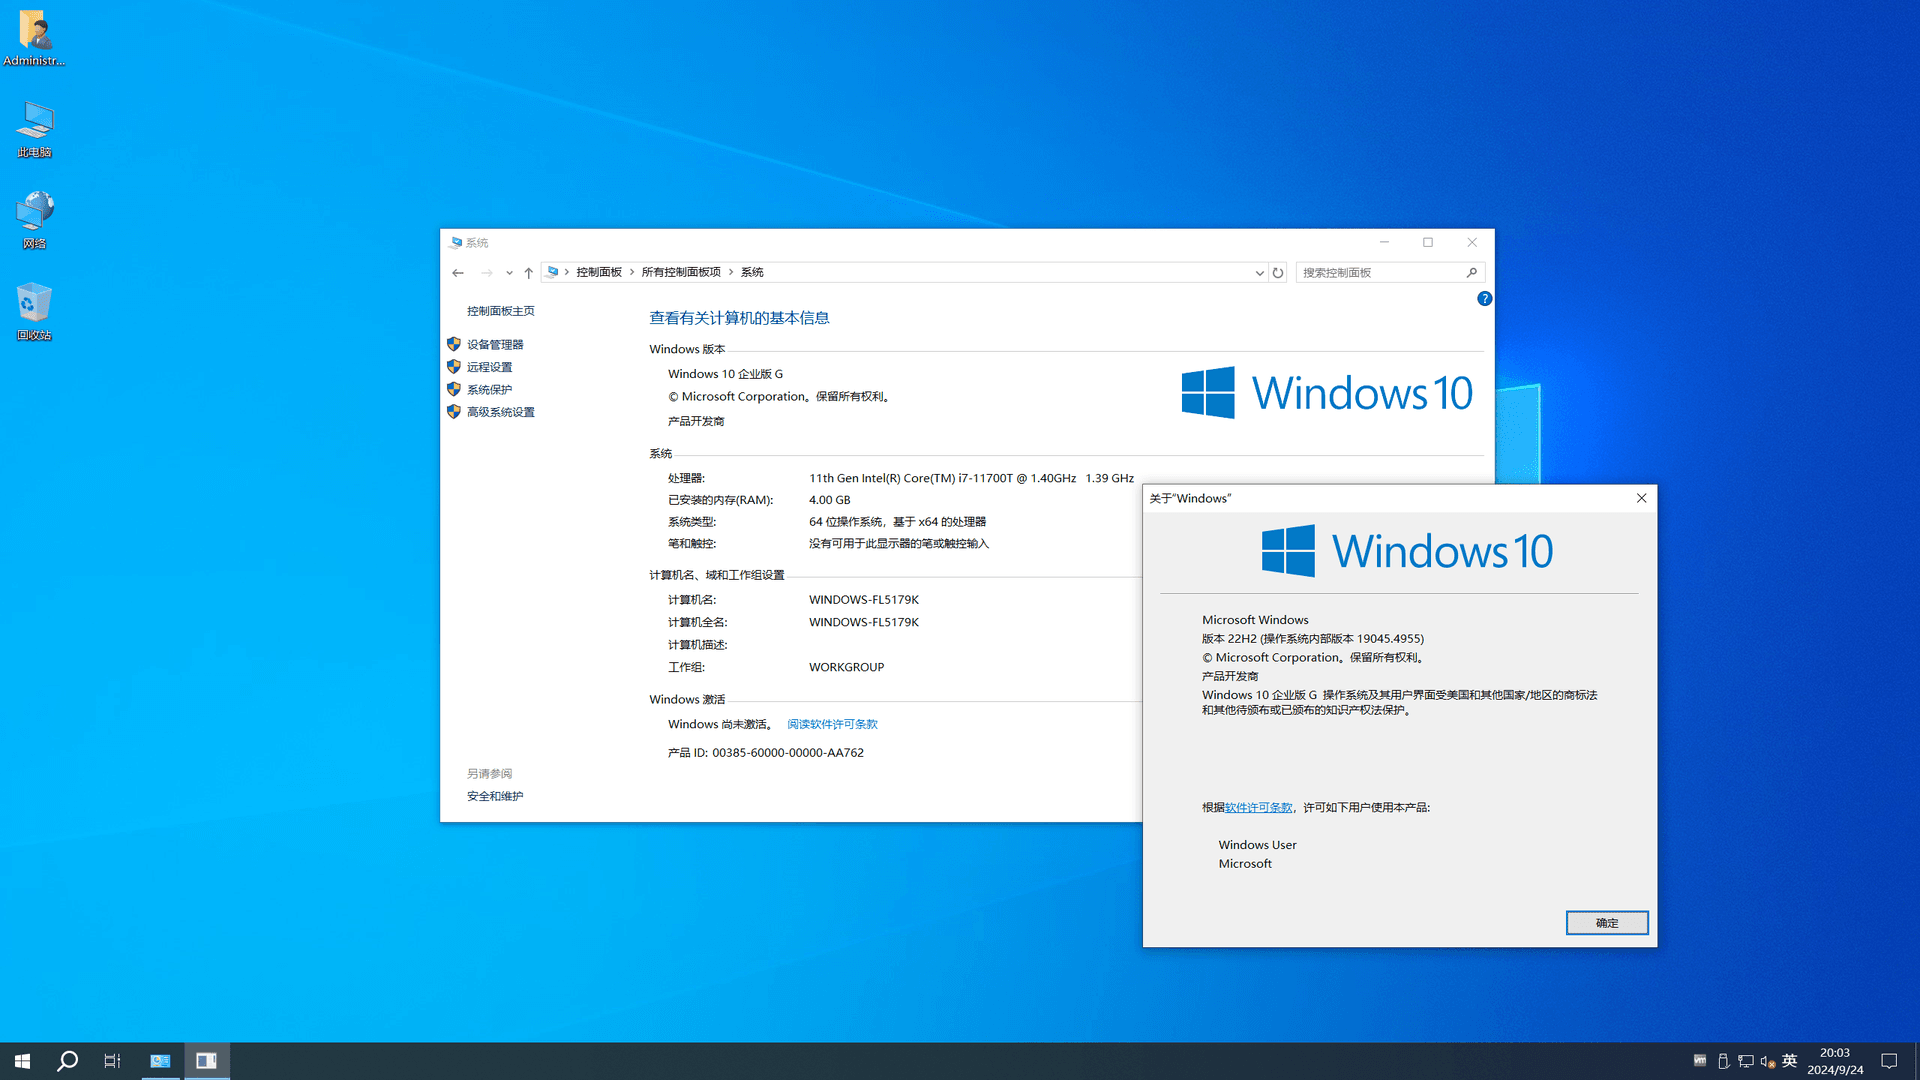
Task: Click the 4.00 GB RAM value
Action: 829,500
